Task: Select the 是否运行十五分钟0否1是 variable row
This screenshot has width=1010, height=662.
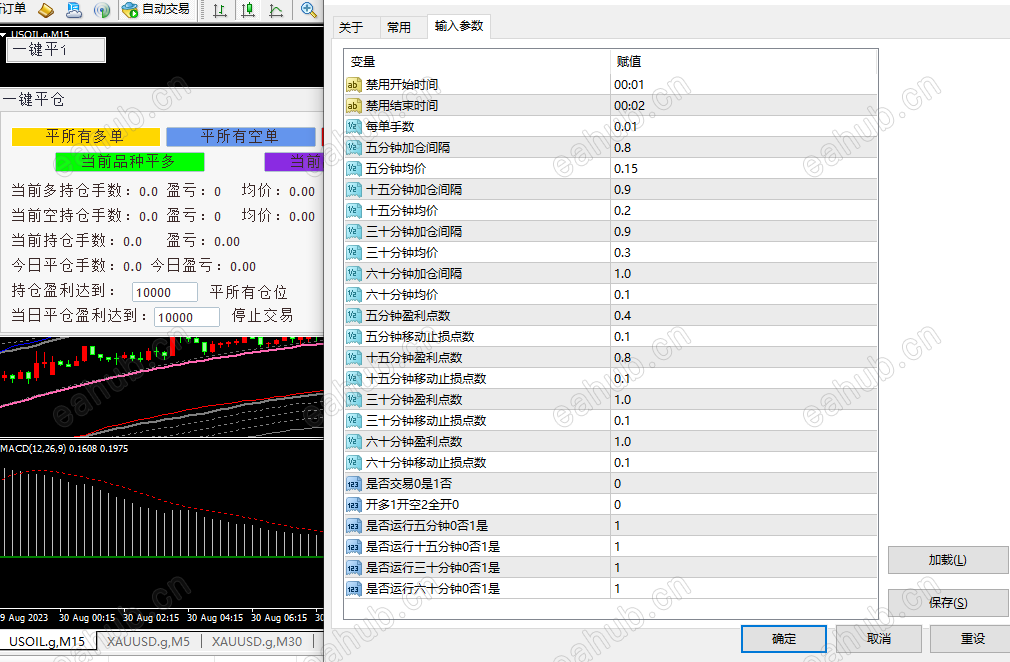Action: coord(611,547)
